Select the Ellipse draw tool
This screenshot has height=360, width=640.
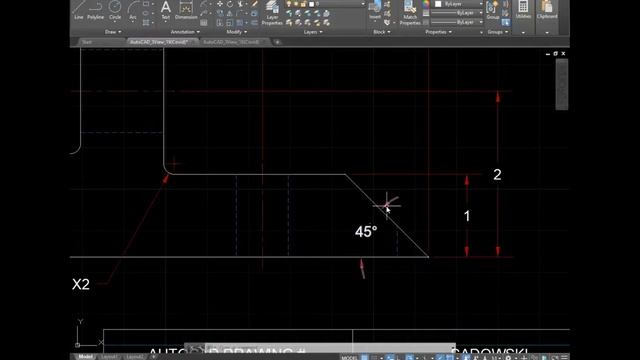[146, 13]
